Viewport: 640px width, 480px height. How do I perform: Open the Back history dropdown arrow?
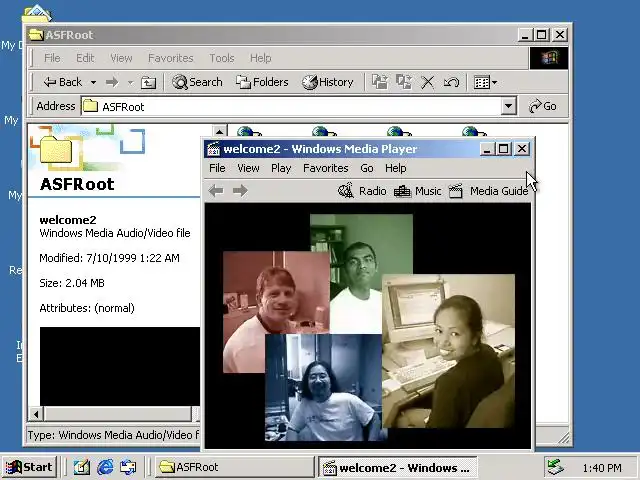coord(93,82)
